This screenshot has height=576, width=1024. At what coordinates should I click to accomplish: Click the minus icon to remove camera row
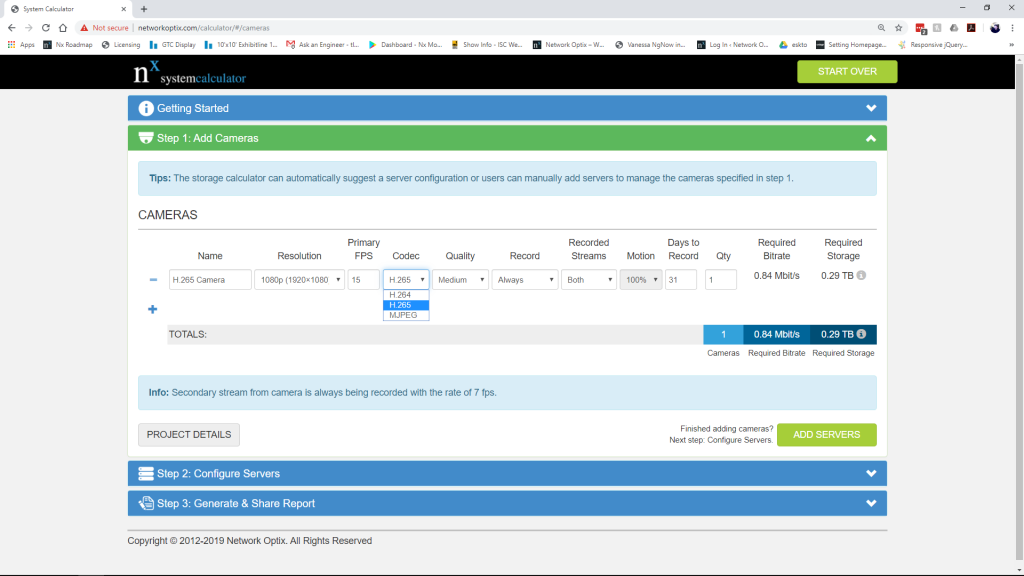point(152,280)
